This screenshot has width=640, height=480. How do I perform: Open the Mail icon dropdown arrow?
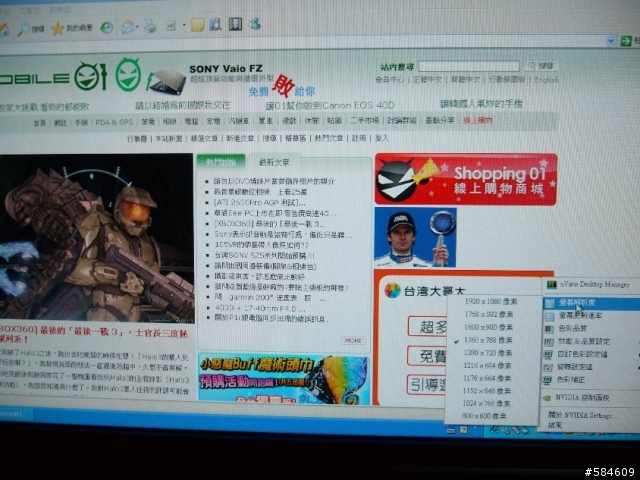click(x=137, y=27)
